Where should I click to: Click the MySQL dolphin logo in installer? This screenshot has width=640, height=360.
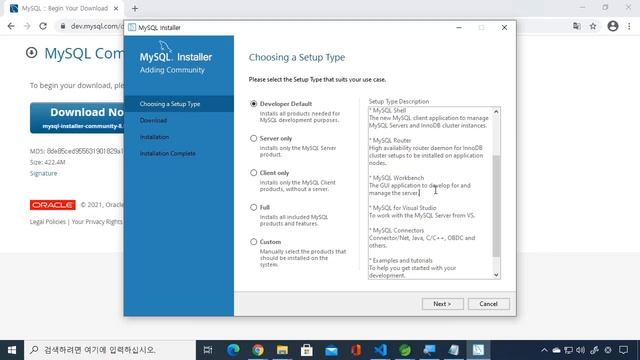[165, 46]
